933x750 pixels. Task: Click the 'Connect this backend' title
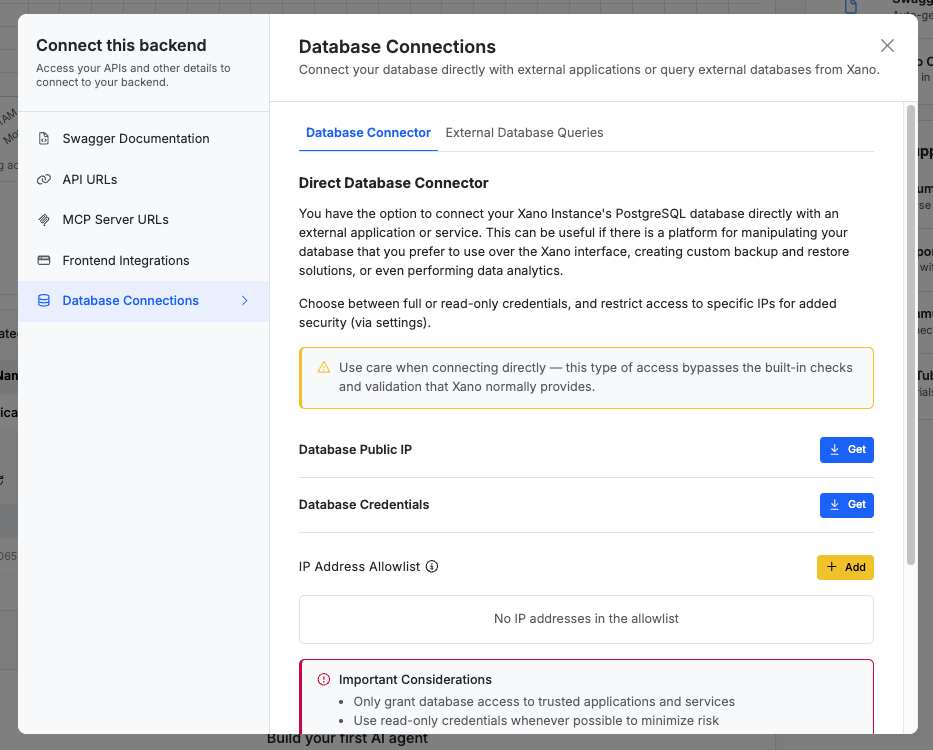point(121,45)
